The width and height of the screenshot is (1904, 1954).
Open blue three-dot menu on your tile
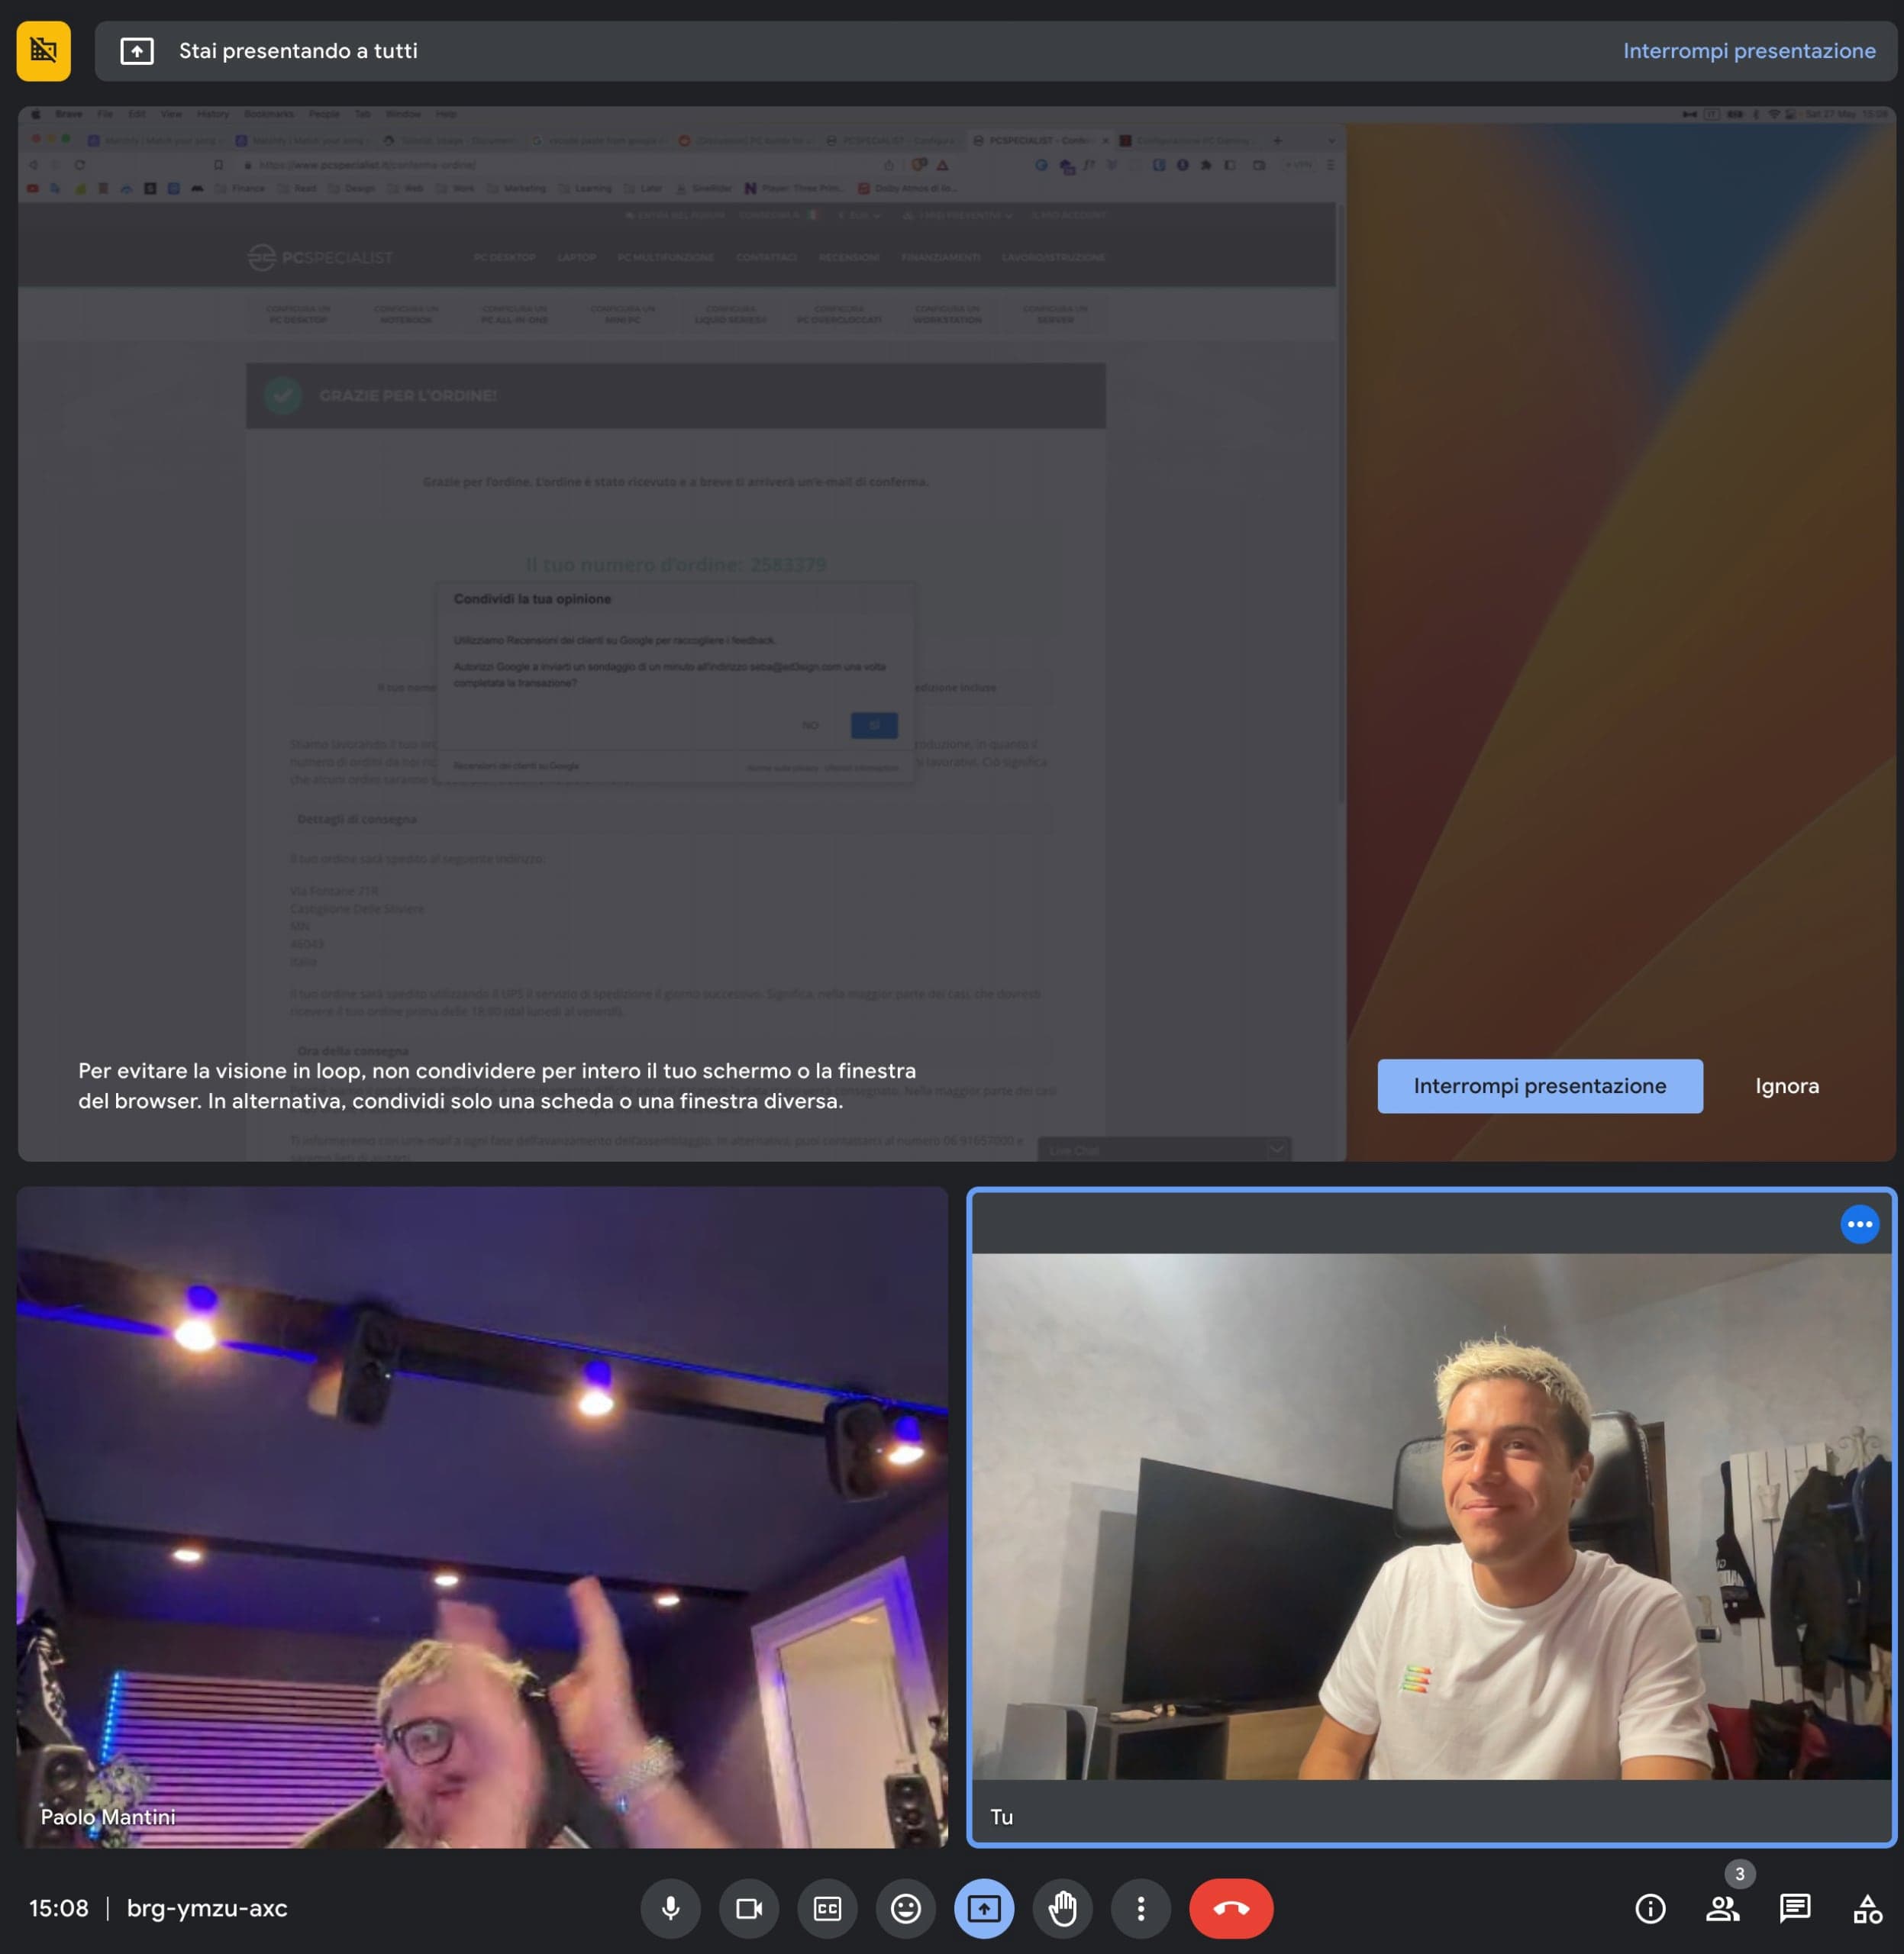coord(1859,1224)
